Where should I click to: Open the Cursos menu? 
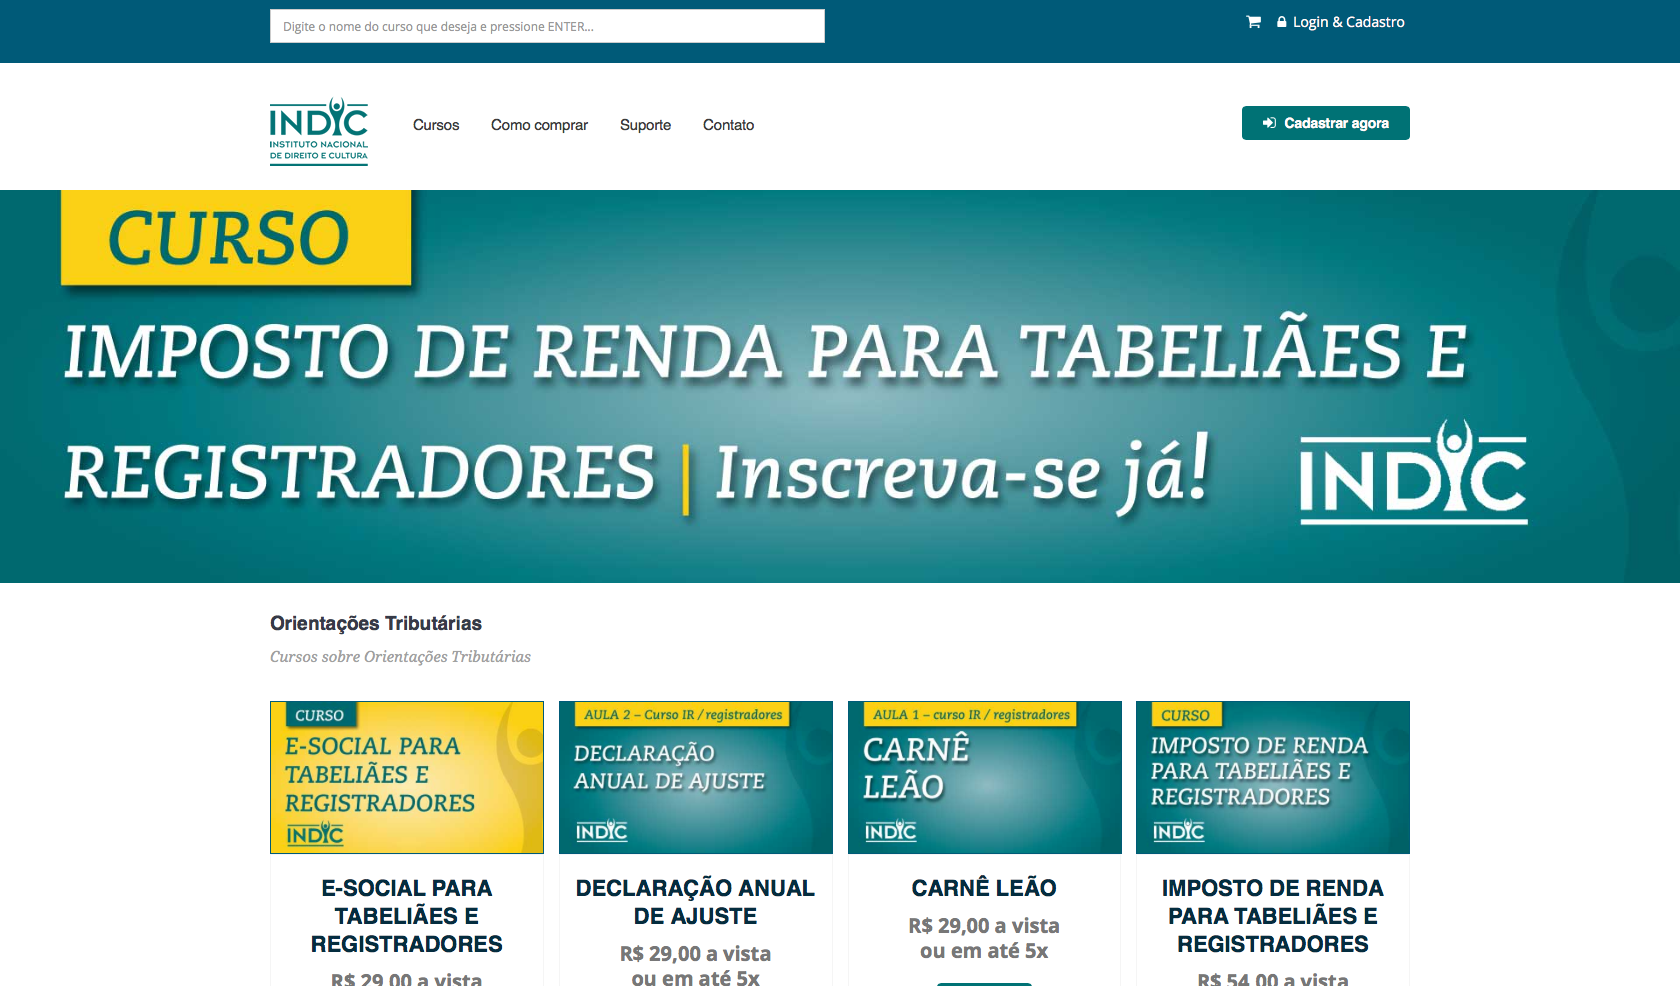436,125
